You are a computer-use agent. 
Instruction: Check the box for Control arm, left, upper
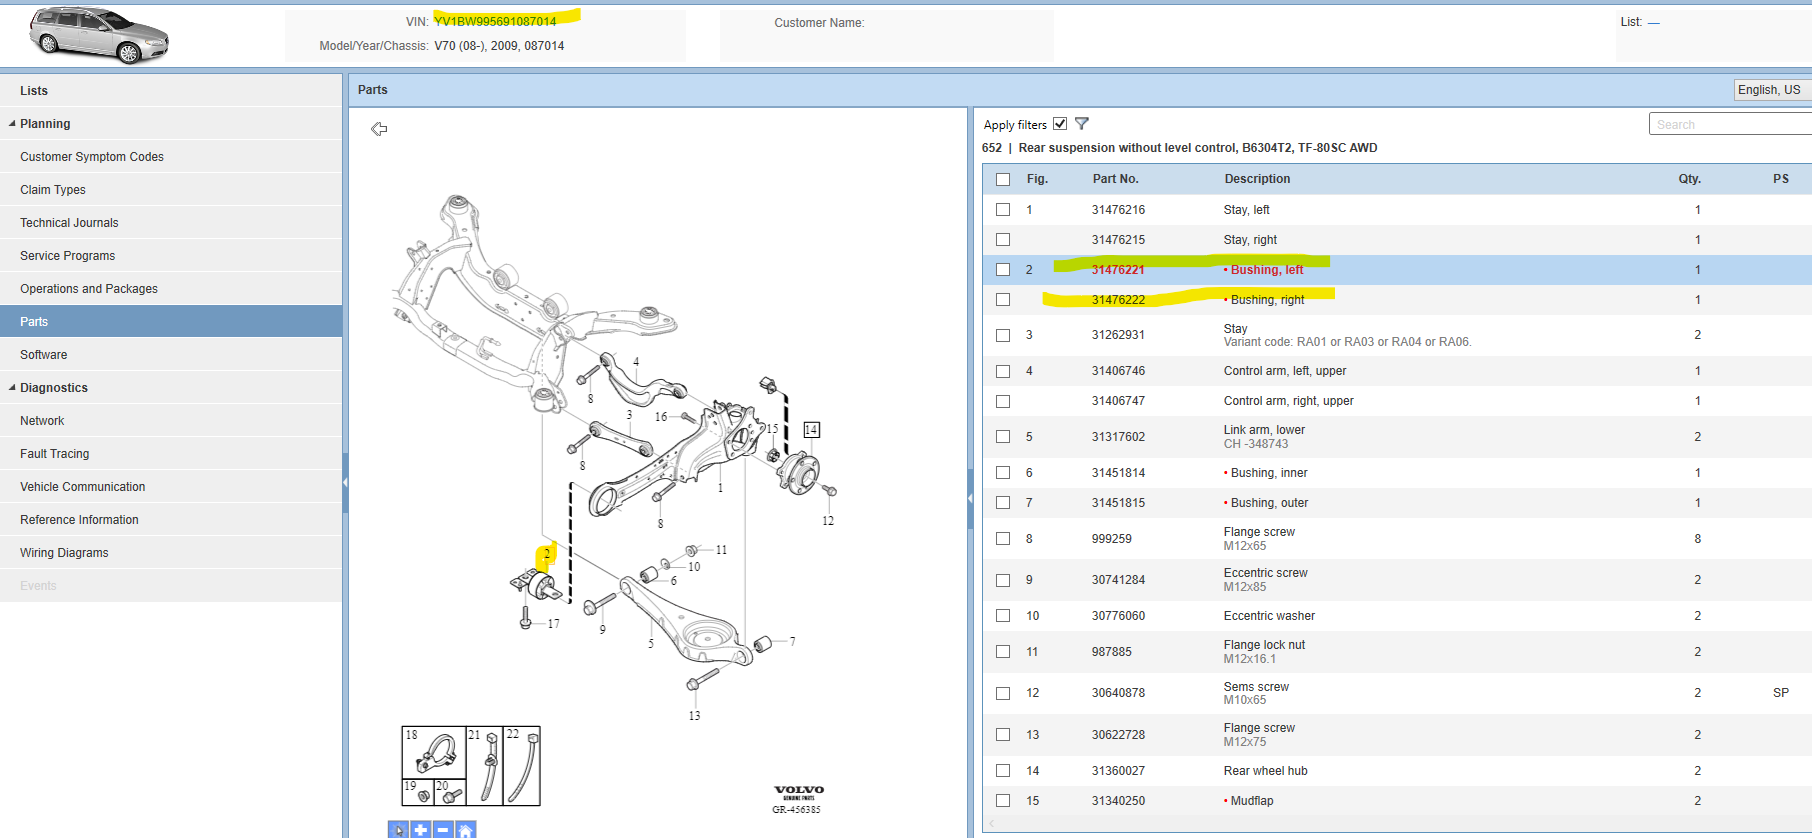click(x=1003, y=371)
